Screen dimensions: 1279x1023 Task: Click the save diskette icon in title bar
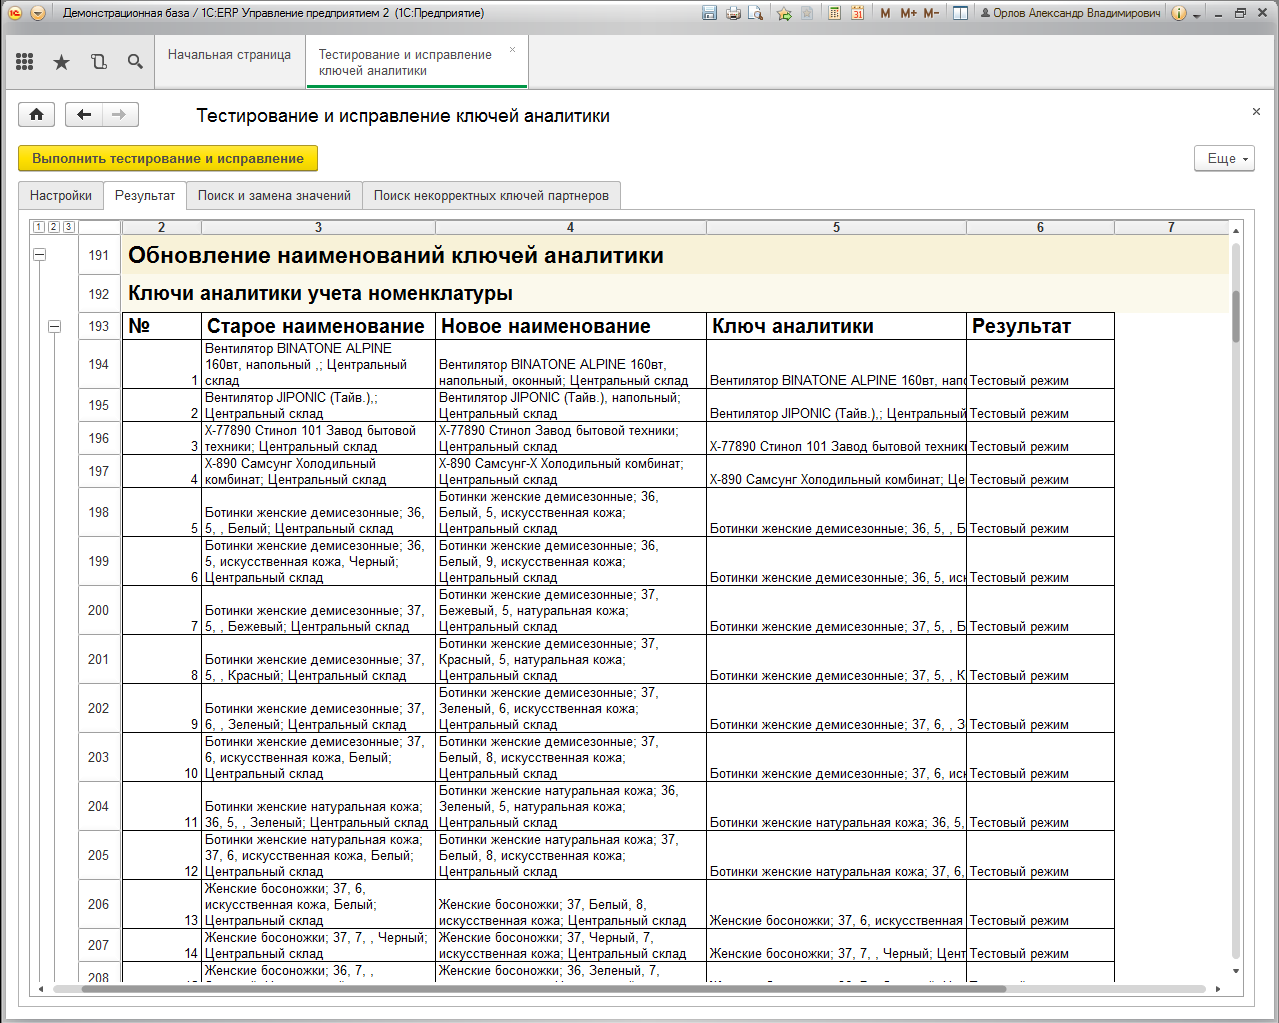[709, 13]
